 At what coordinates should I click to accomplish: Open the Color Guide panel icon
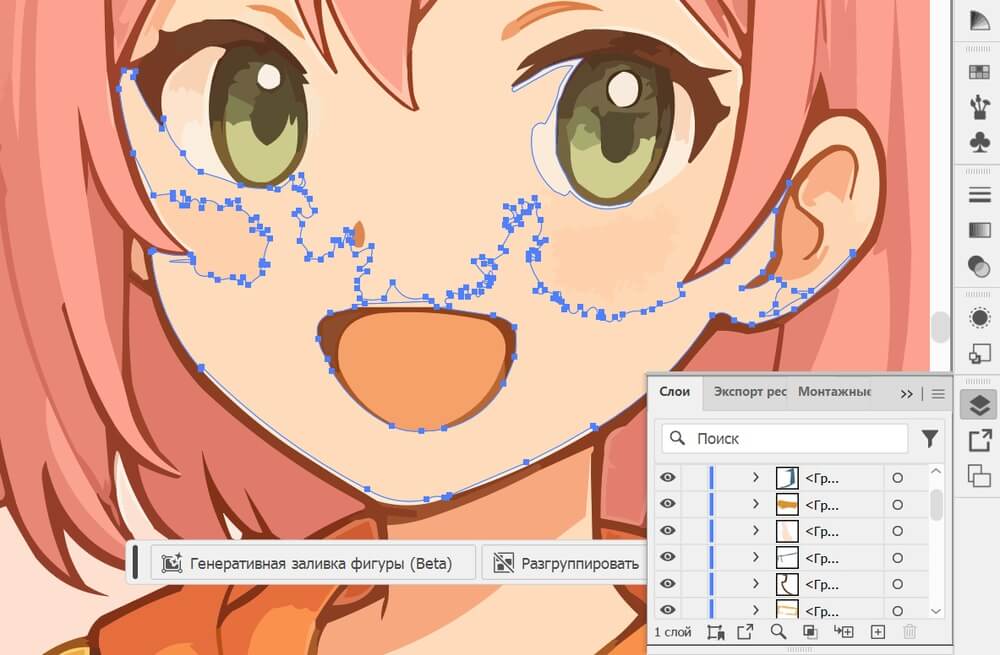click(979, 21)
